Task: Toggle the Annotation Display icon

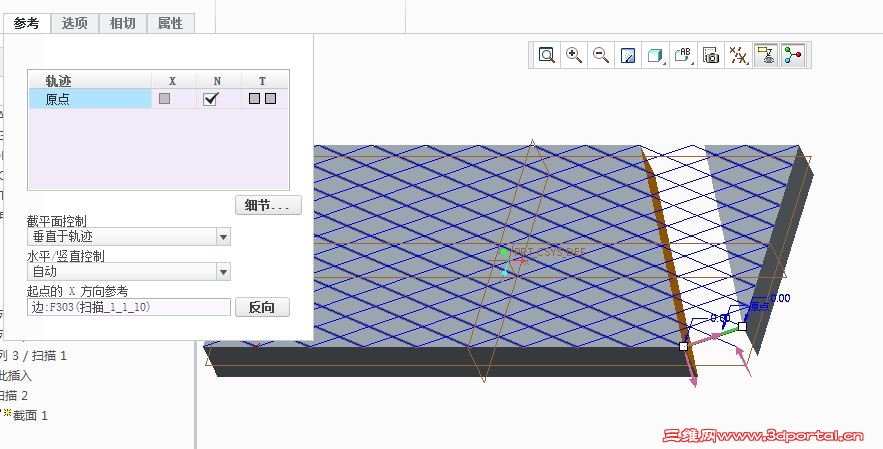Action: [766, 55]
